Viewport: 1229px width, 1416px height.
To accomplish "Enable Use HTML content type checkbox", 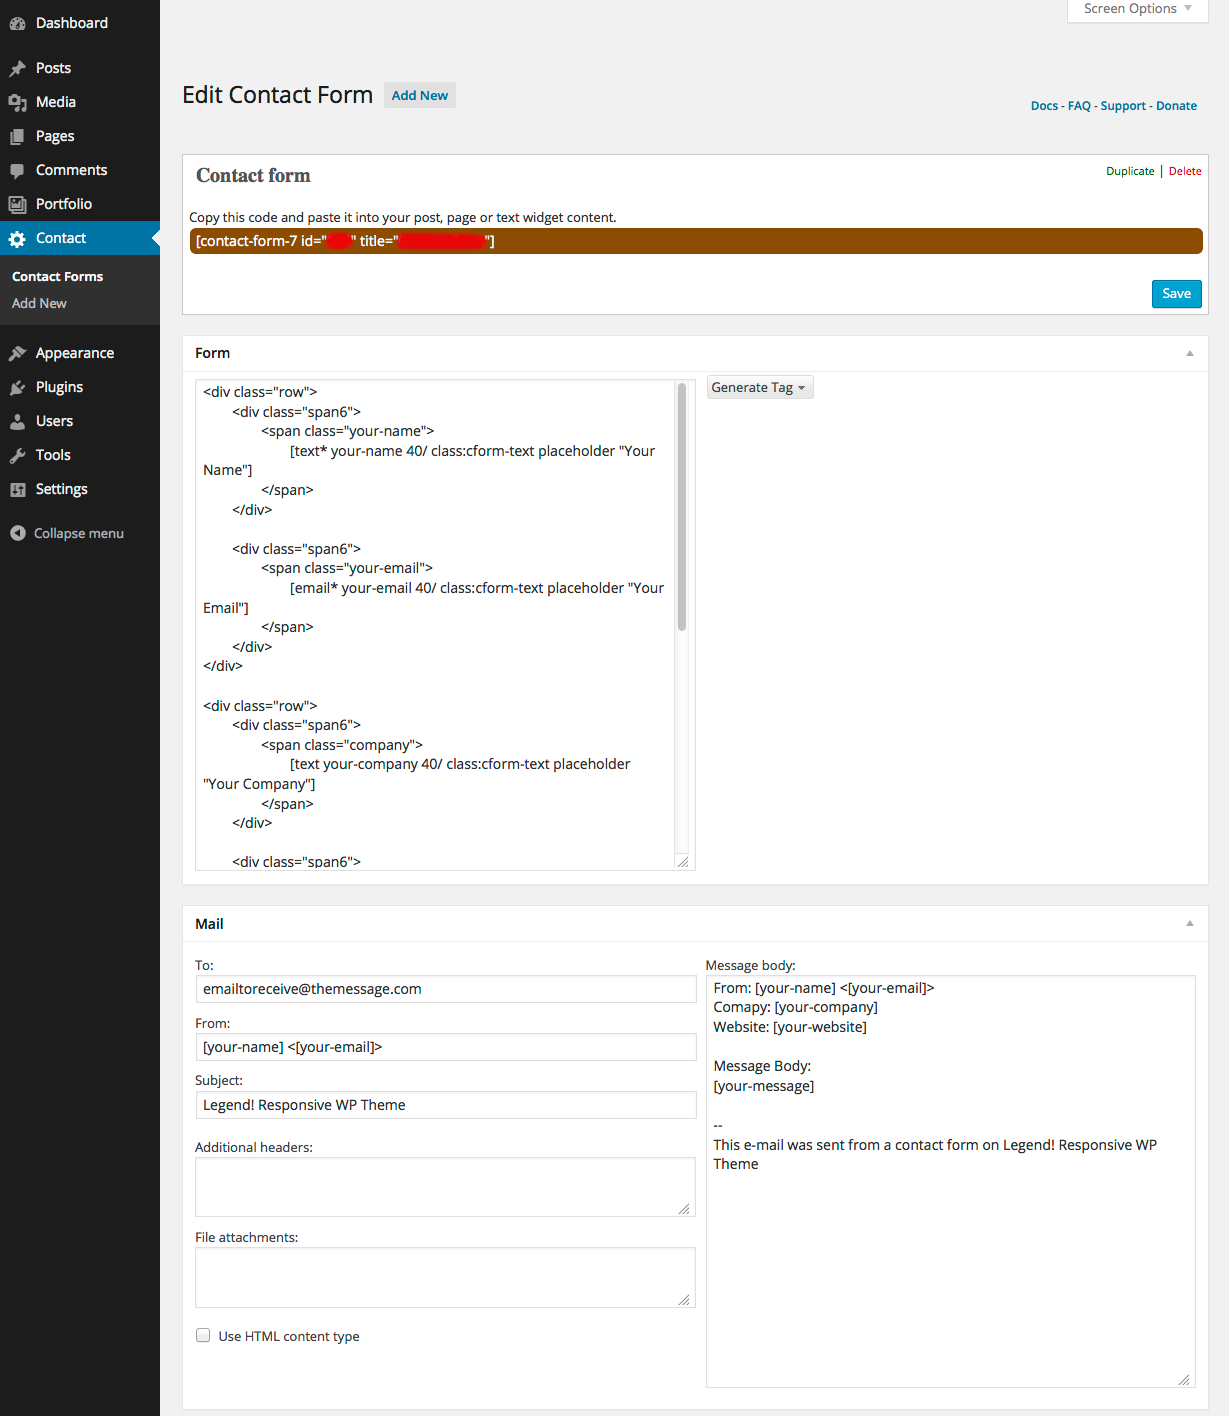I will [x=203, y=1335].
